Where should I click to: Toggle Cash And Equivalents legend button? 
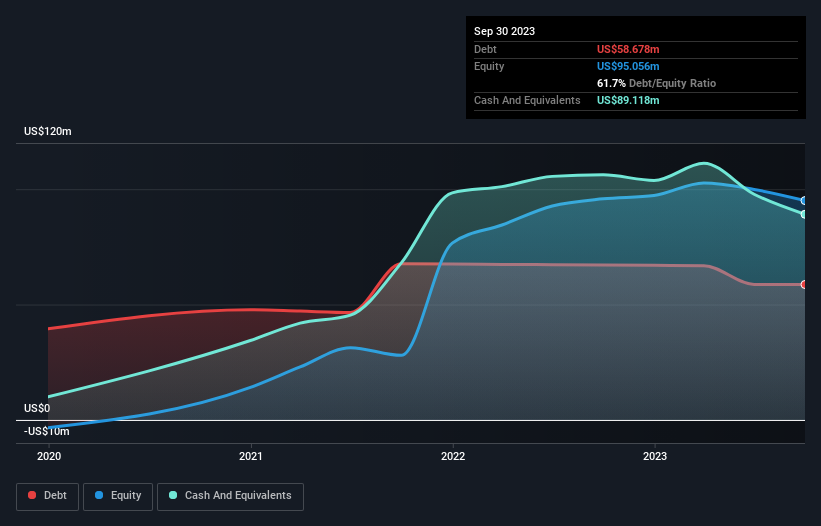coord(230,496)
